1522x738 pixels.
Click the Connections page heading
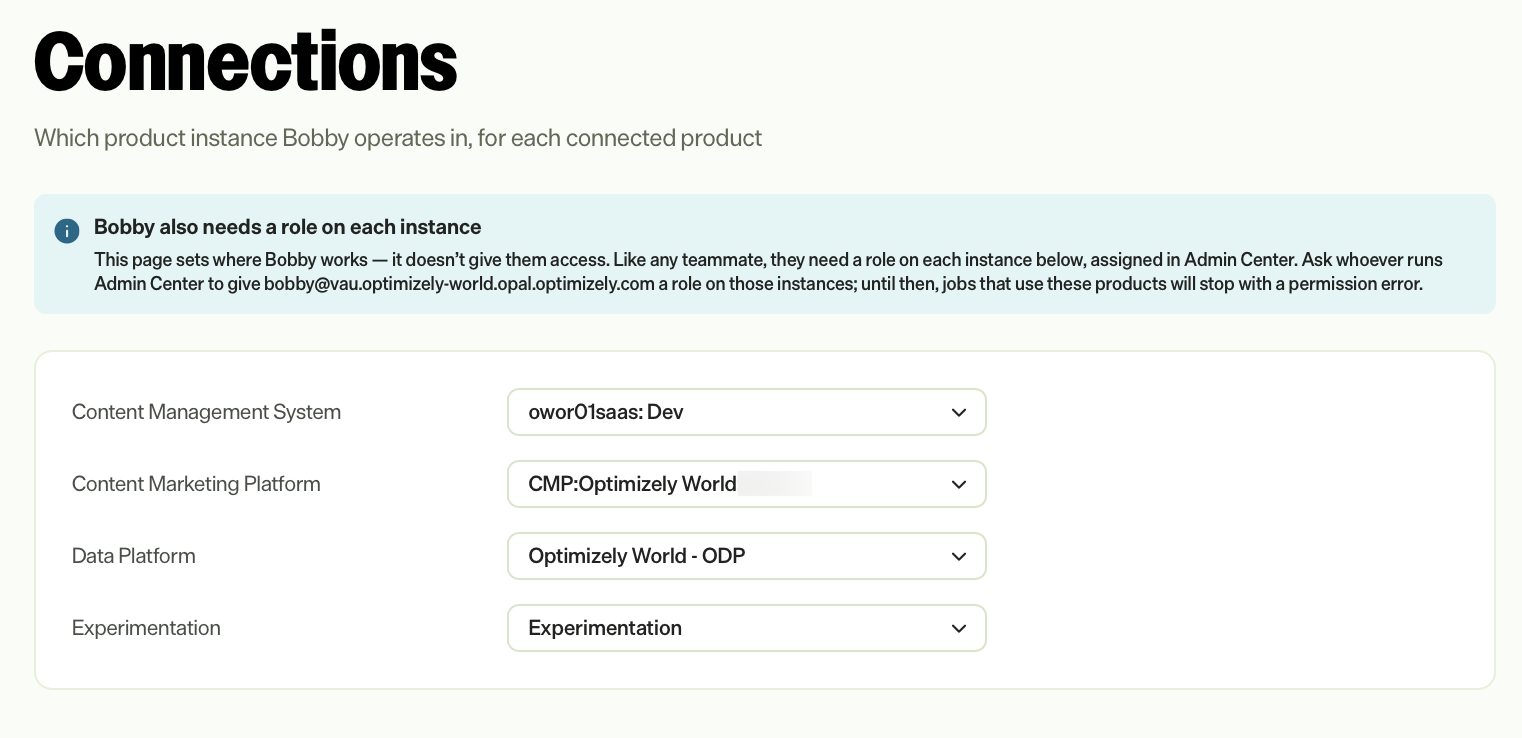pyautogui.click(x=246, y=62)
